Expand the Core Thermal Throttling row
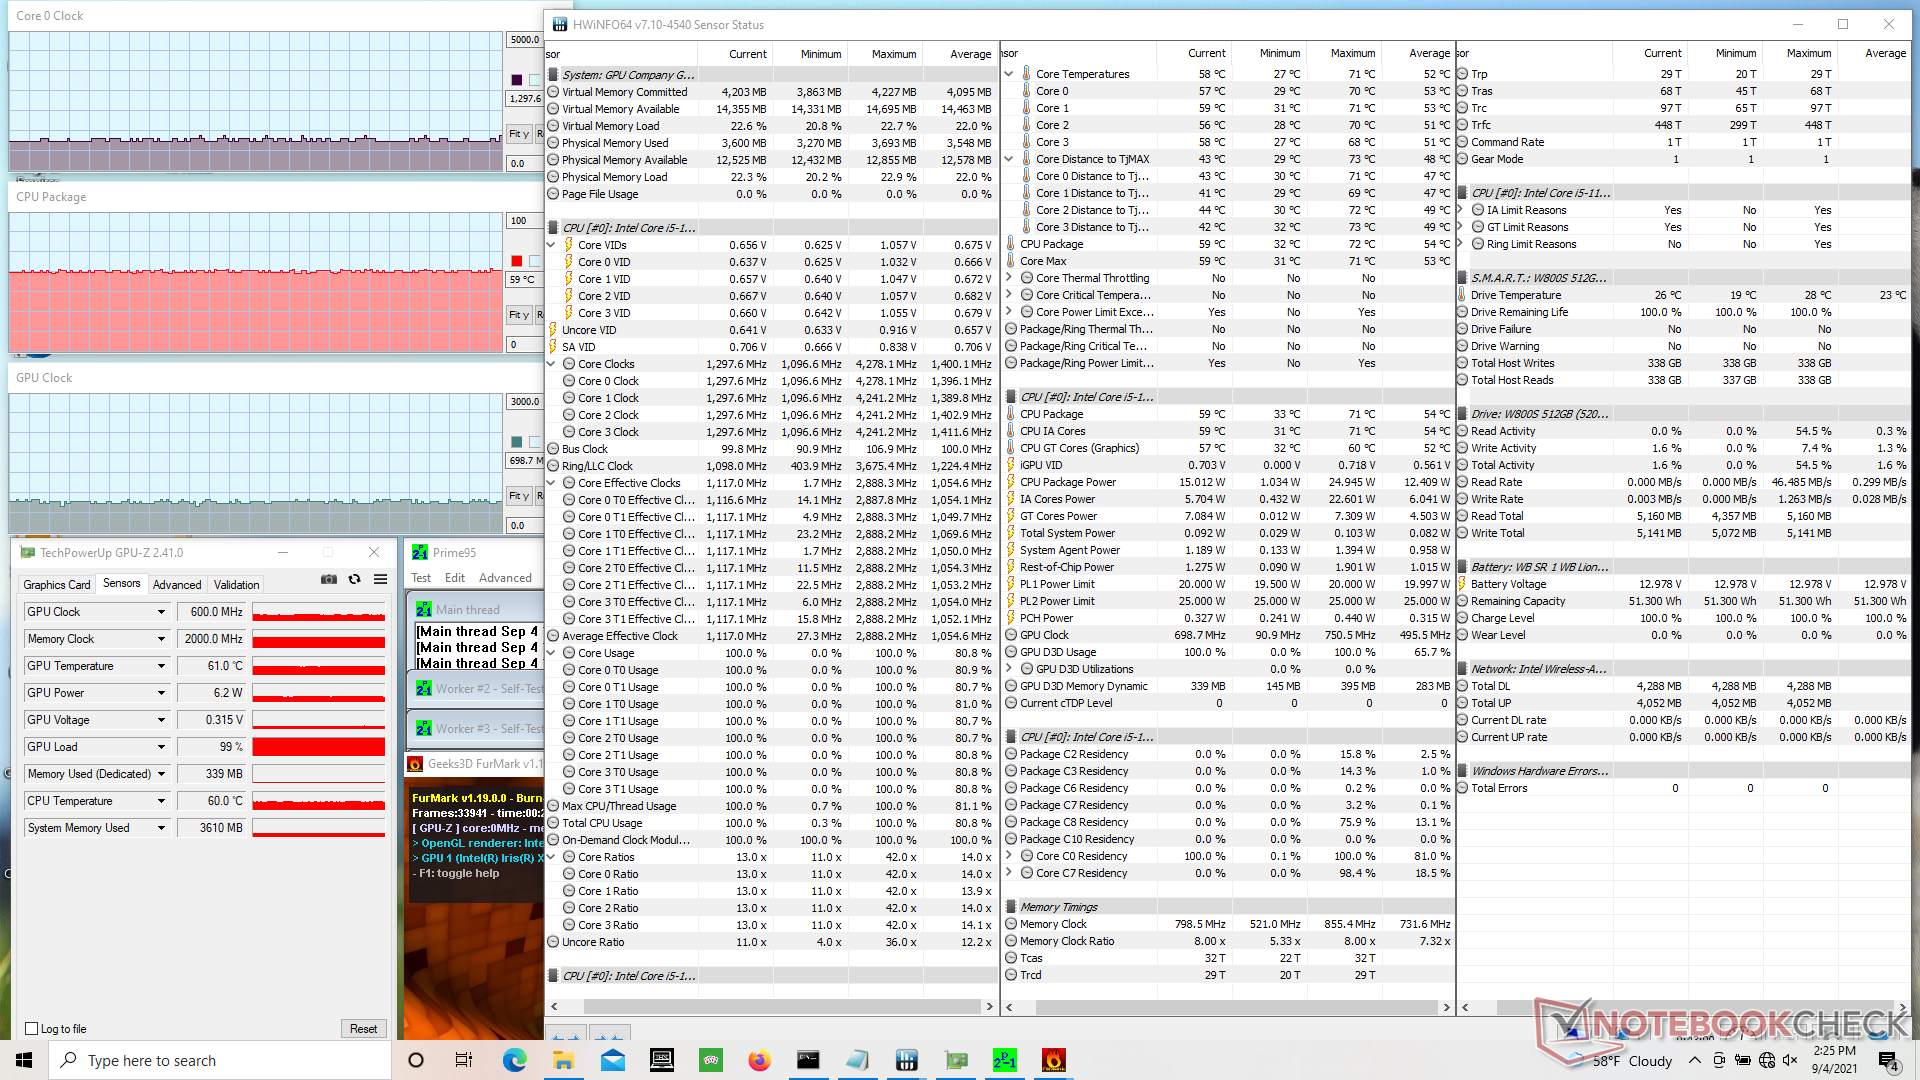The width and height of the screenshot is (1920, 1080). coord(1009,278)
